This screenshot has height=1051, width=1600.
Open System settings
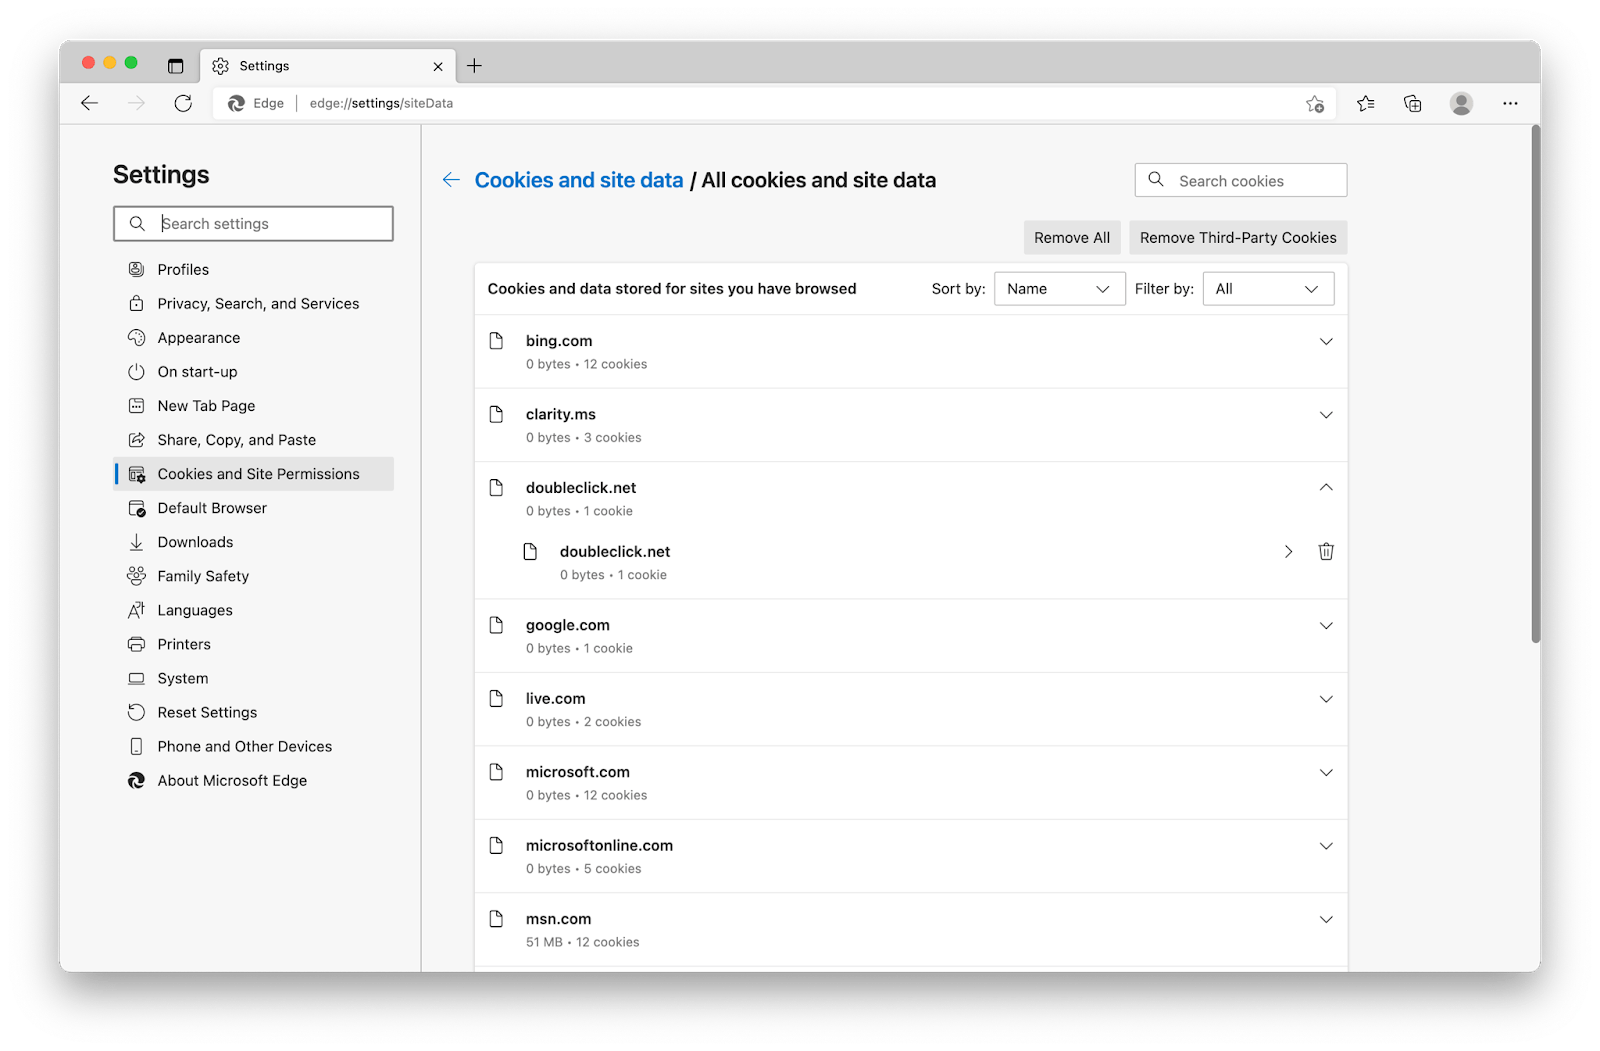click(x=254, y=678)
